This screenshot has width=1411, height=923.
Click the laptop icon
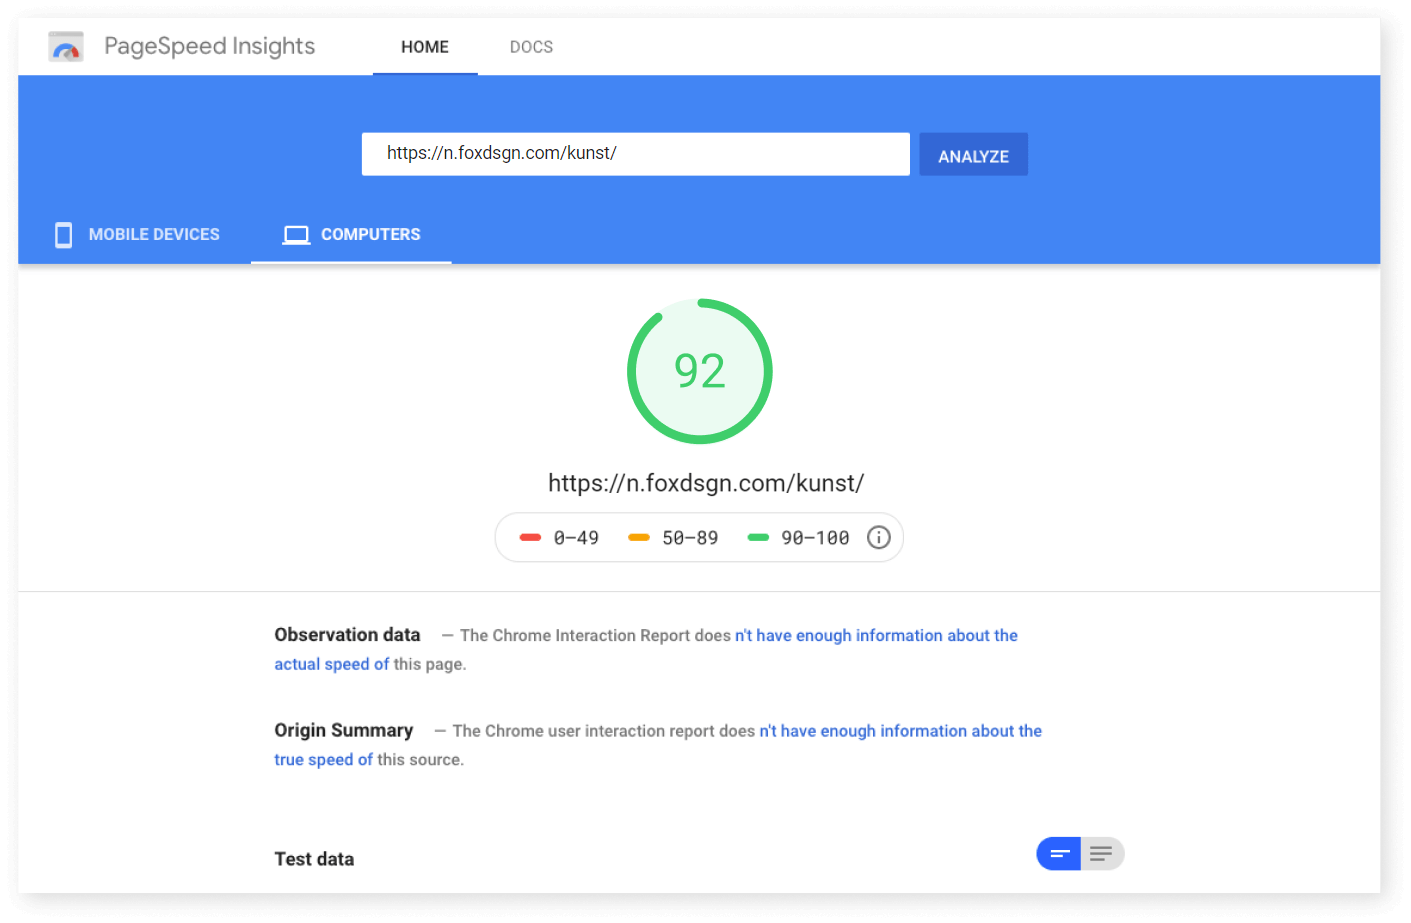[x=296, y=235]
